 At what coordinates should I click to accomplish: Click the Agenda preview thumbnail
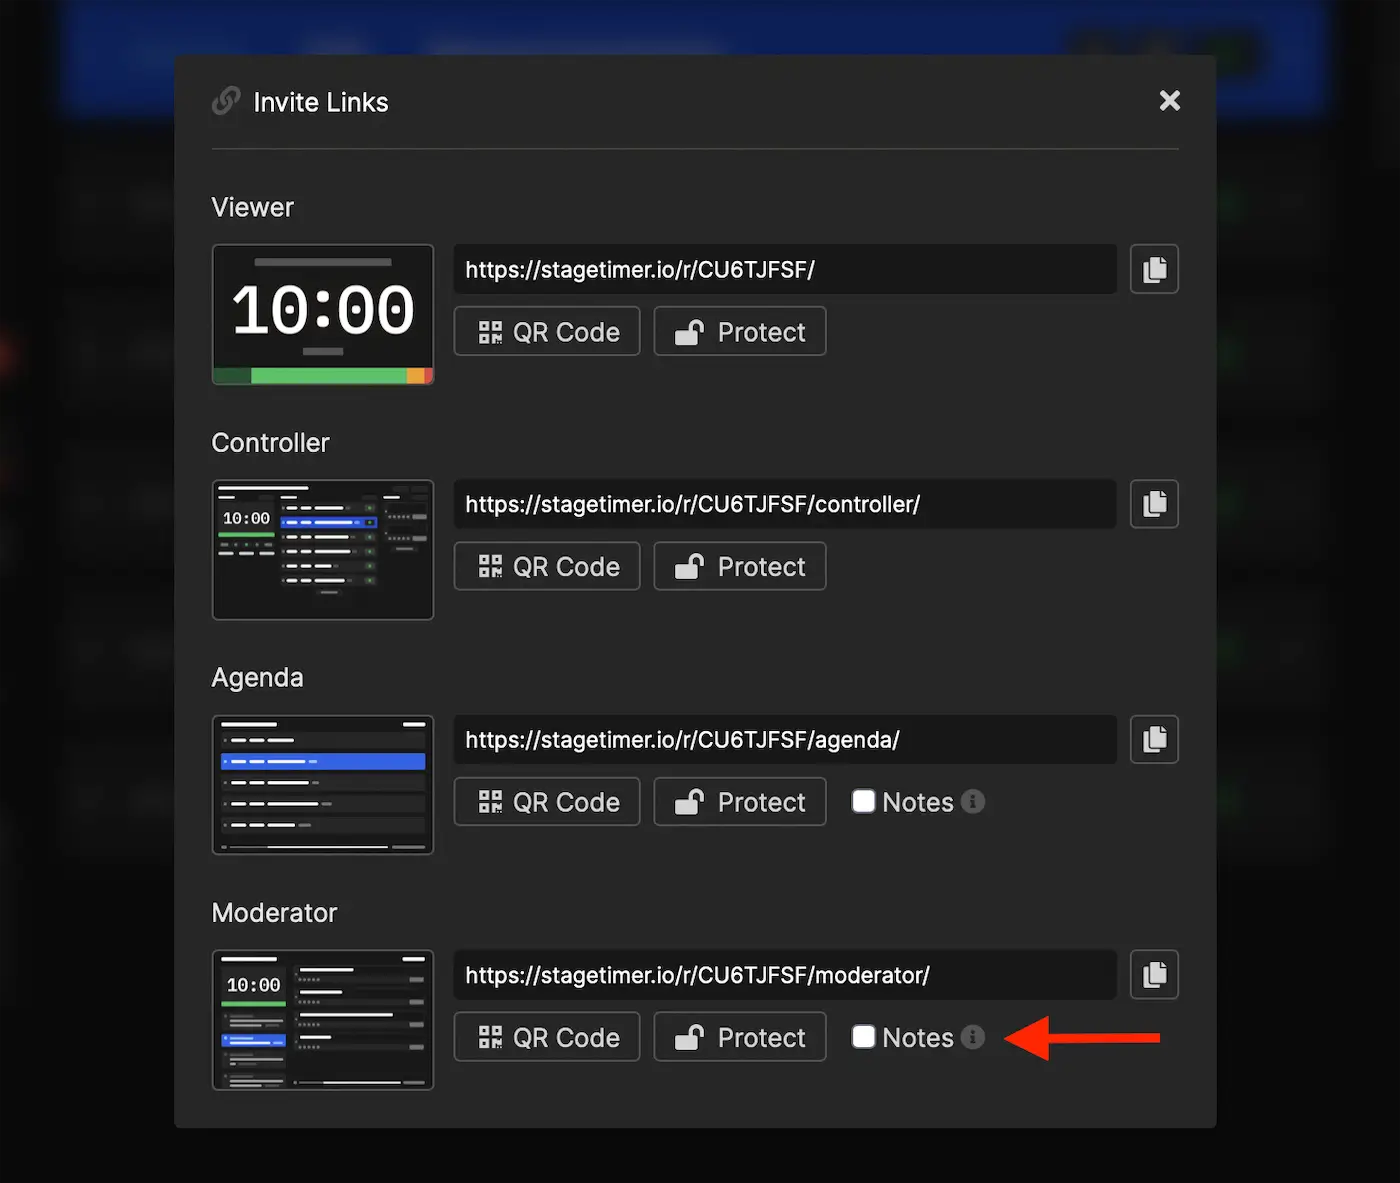(x=322, y=785)
